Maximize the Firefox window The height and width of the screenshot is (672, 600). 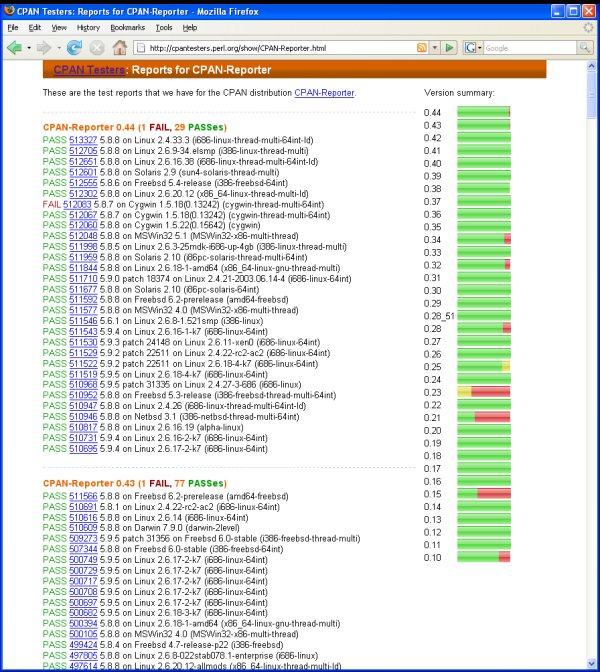573,11
